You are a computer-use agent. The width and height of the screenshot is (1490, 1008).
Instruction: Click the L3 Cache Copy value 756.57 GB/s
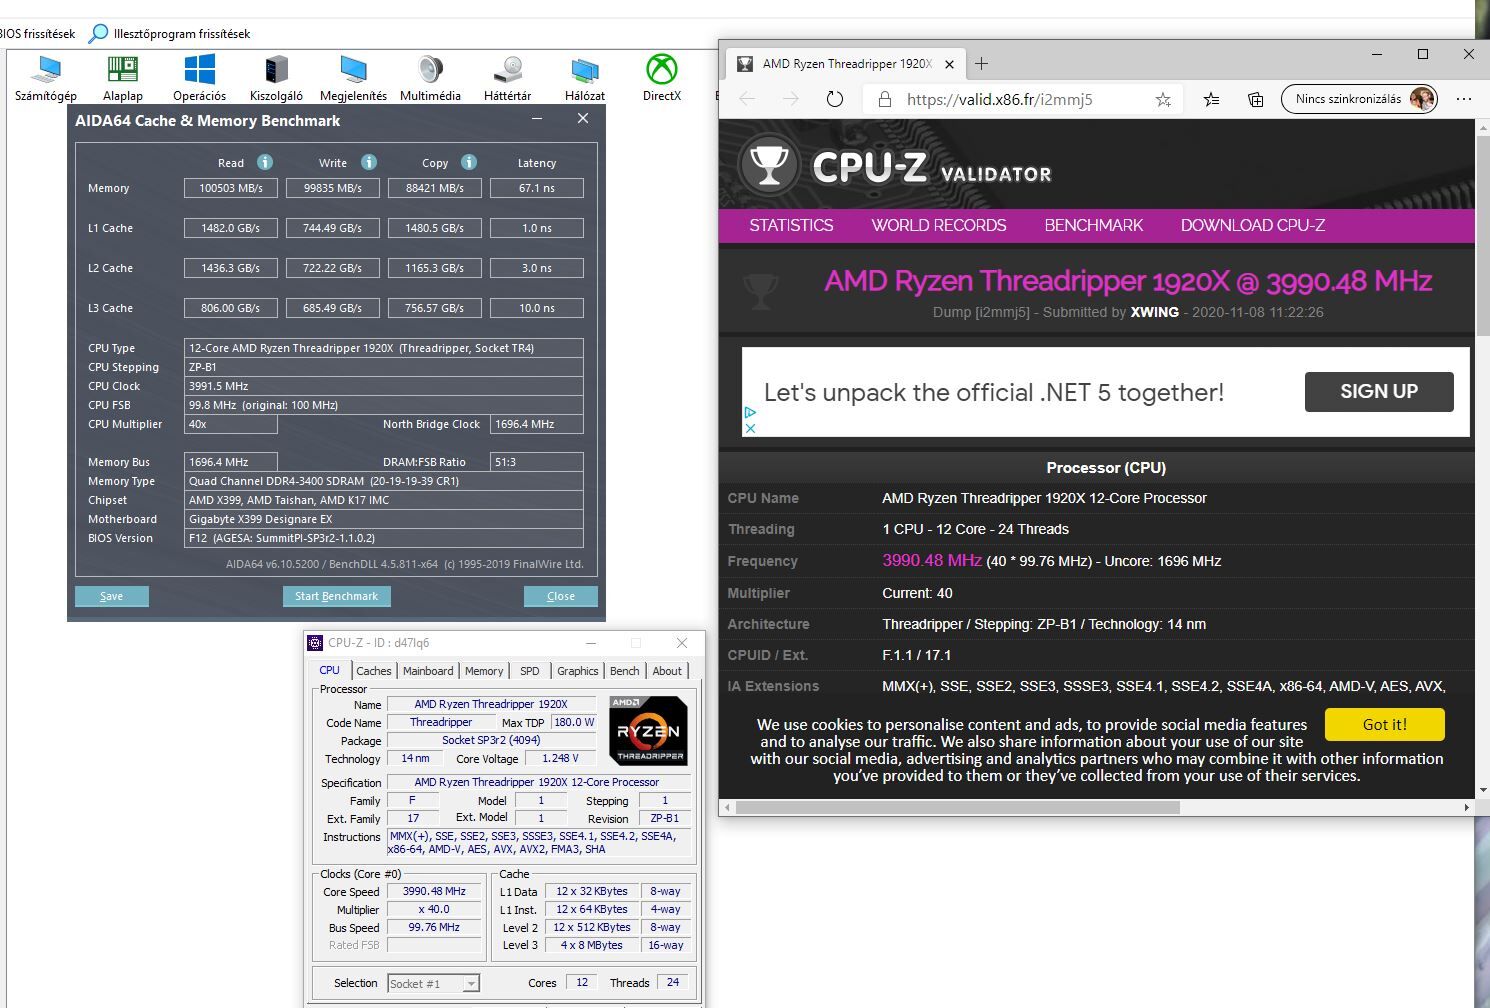[435, 308]
